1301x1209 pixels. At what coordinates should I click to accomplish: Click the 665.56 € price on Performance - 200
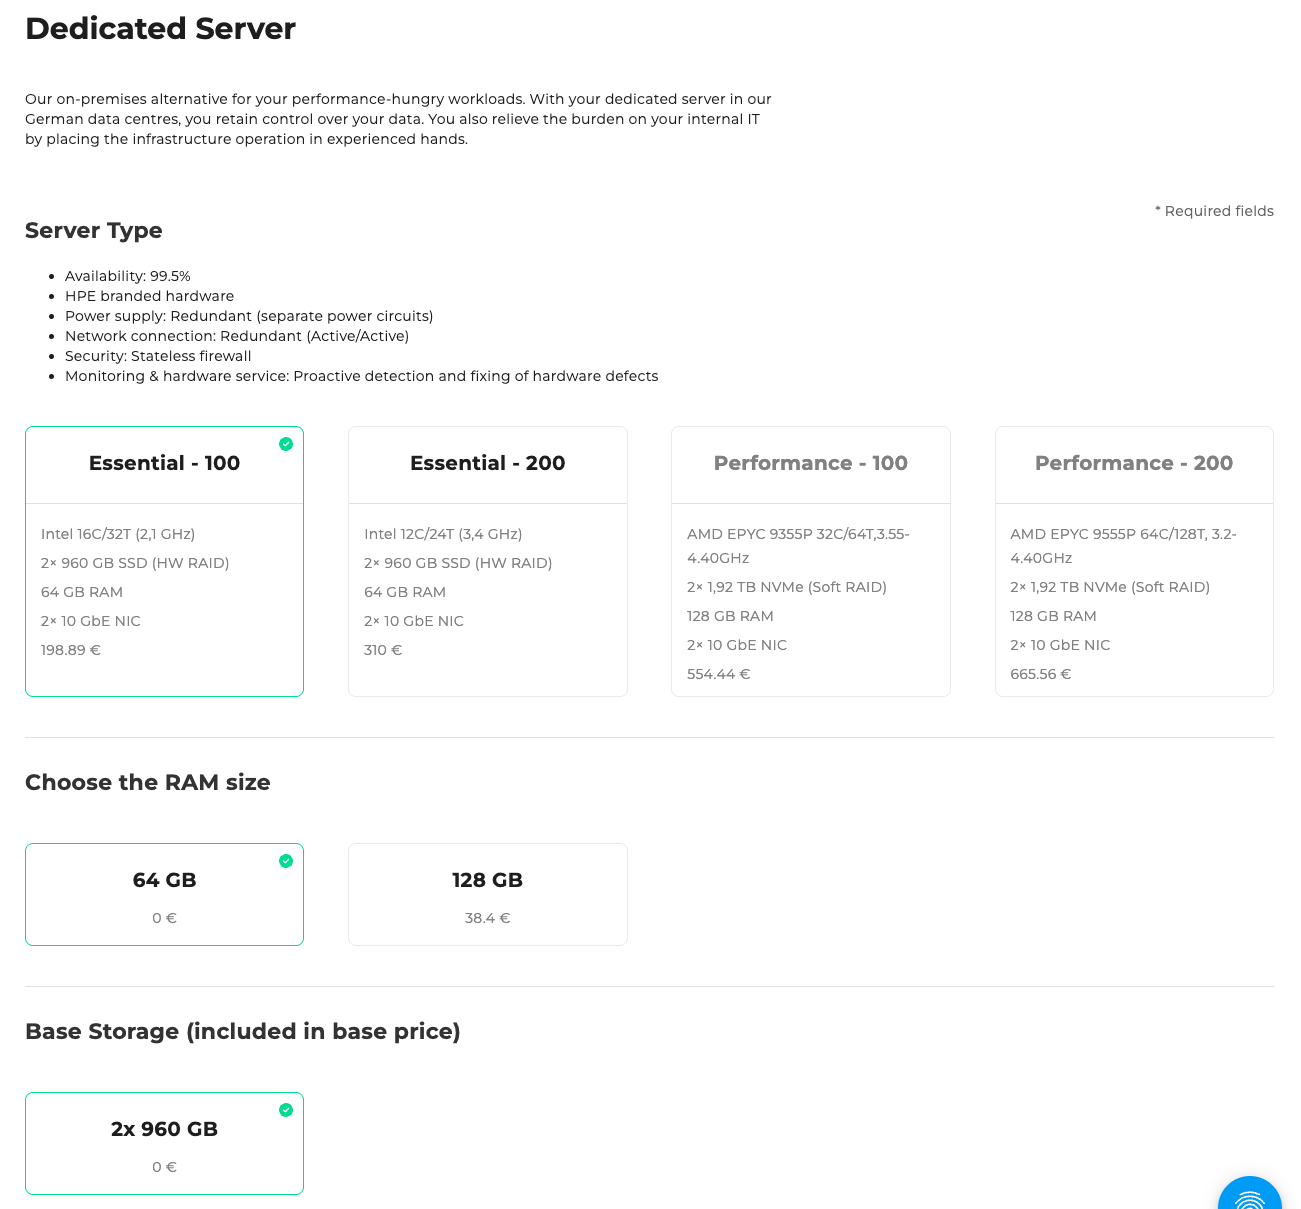(1040, 673)
